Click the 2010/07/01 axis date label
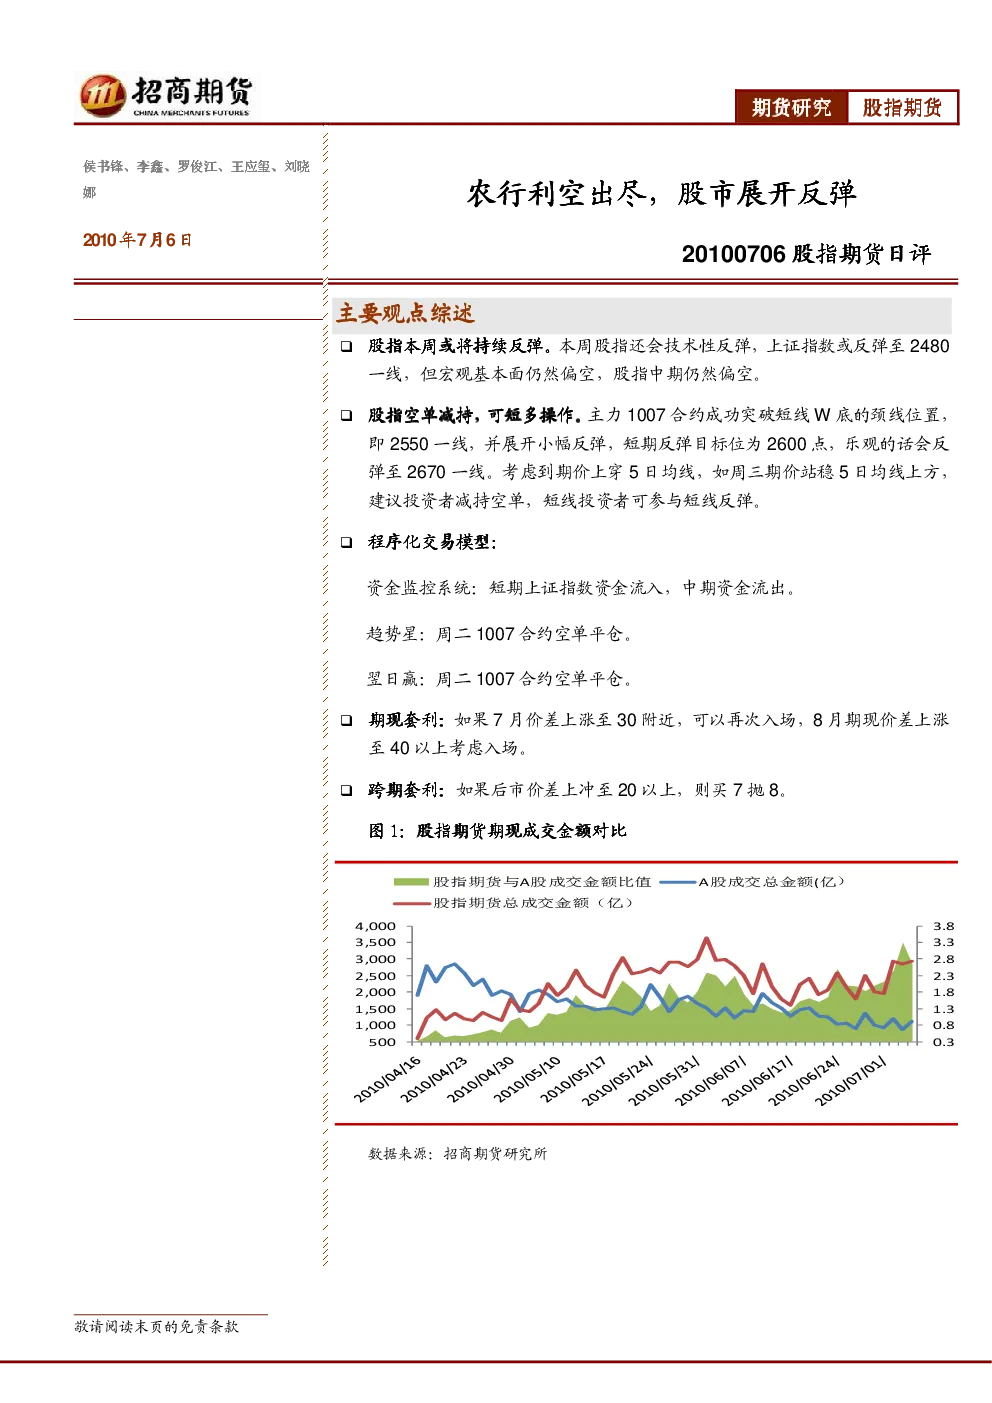Viewport: 992px width, 1403px height. pyautogui.click(x=850, y=1081)
